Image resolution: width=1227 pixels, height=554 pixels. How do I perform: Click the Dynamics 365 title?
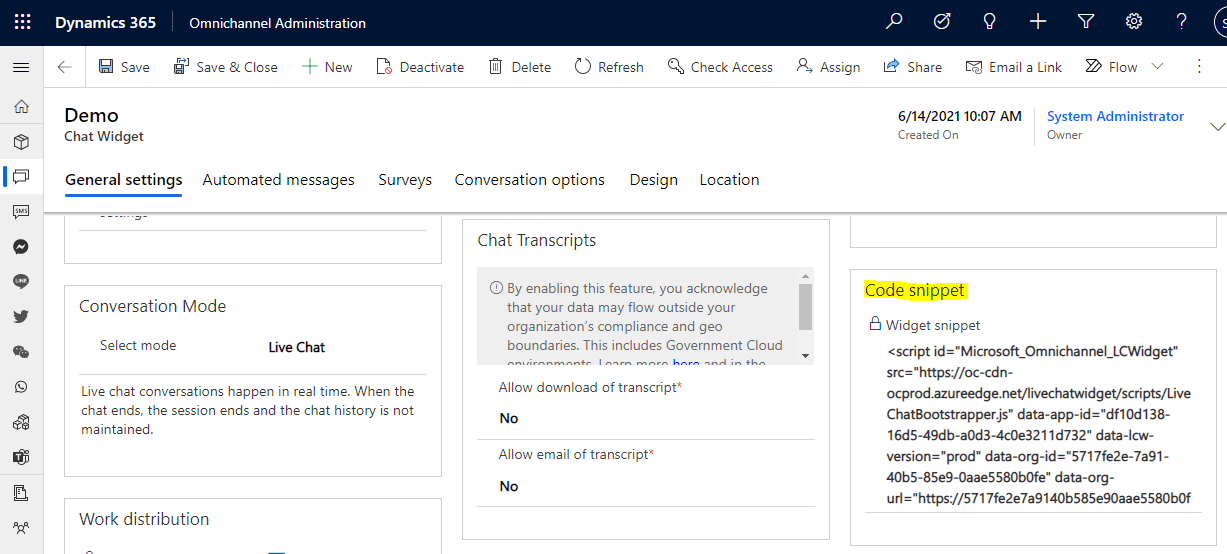point(106,22)
